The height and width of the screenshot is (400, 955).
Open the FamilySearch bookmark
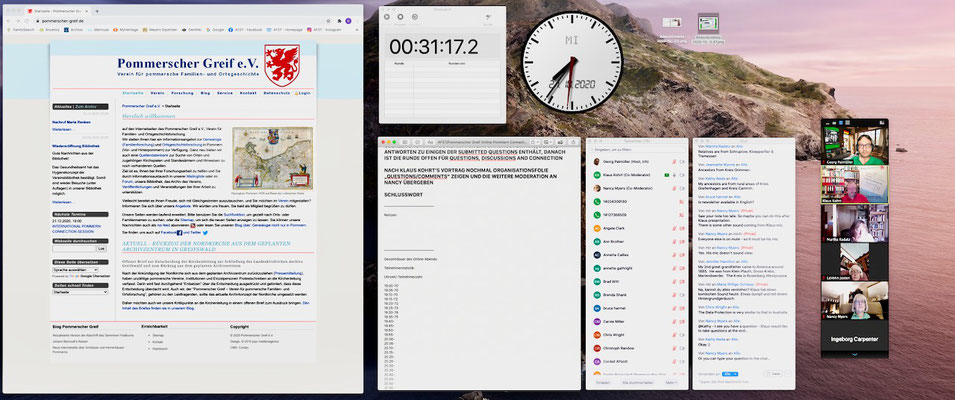[21, 29]
